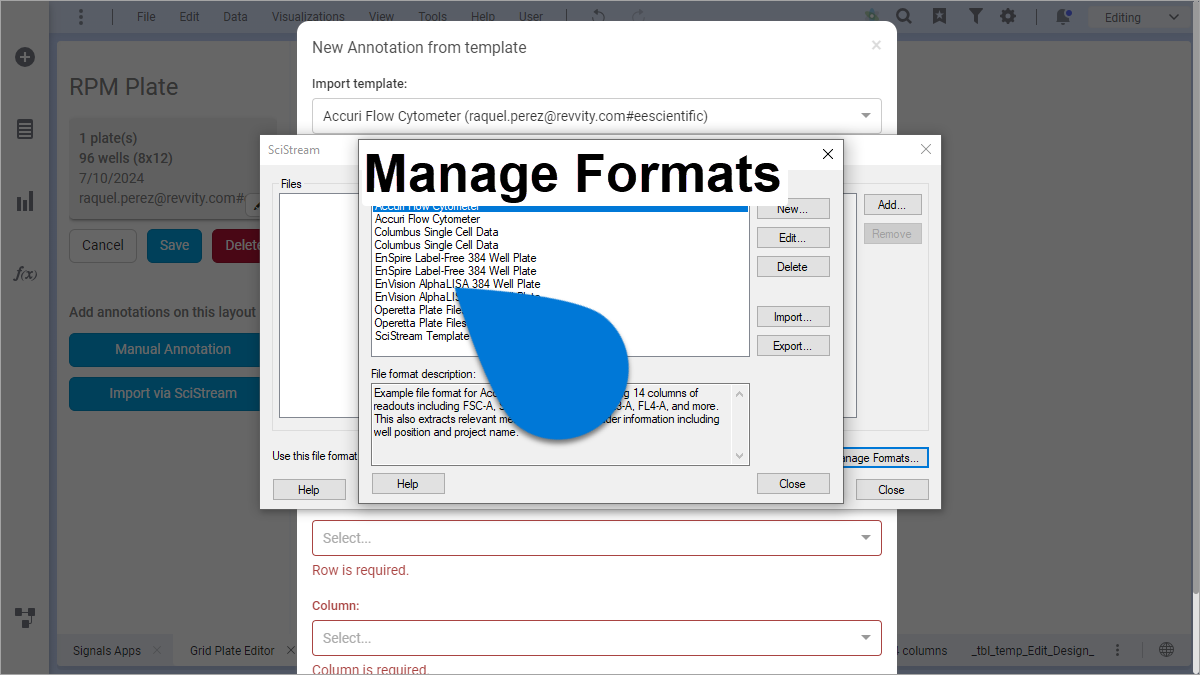The height and width of the screenshot is (675, 1200).
Task: Open the notifications bell icon
Action: 1063,16
